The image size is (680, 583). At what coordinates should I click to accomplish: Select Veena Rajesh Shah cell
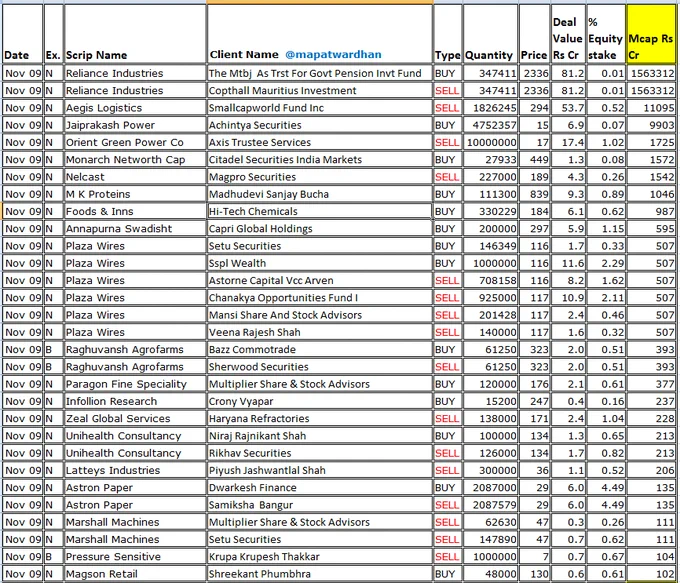(320, 332)
